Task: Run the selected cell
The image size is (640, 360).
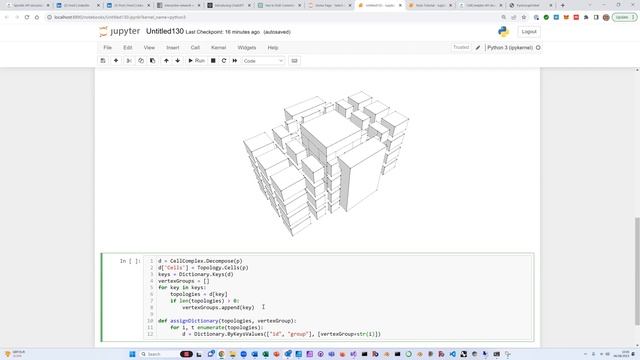Action: coord(196,61)
